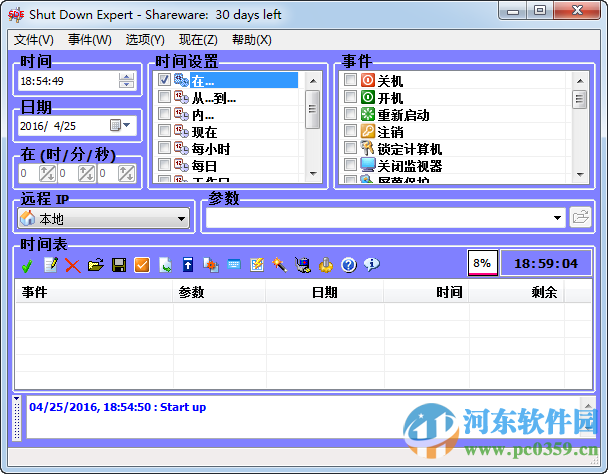This screenshot has width=608, height=474.
Task: Click the red X delete icon
Action: tap(73, 265)
